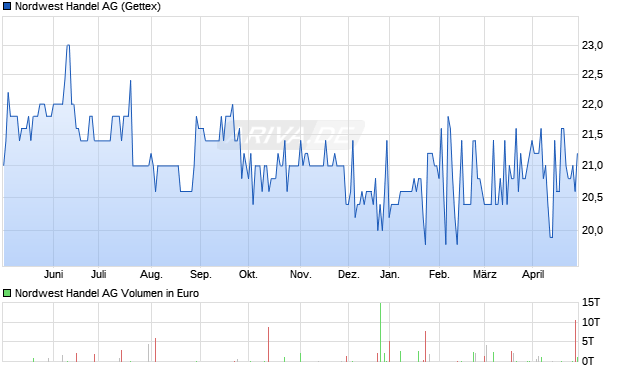Click the 20,0 price axis value
Image resolution: width=620 pixels, height=371 pixels.
[x=592, y=230]
